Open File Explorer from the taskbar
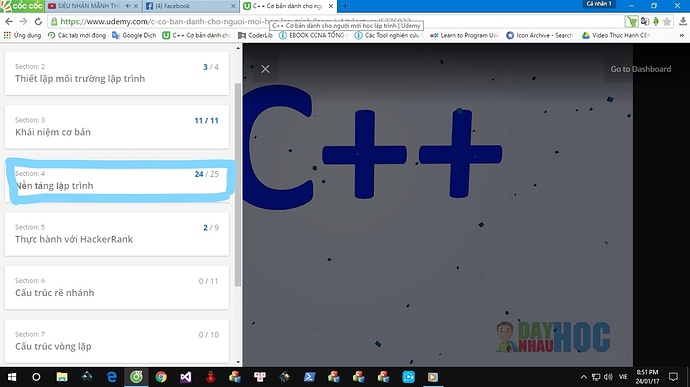The image size is (690, 387). coord(62,377)
